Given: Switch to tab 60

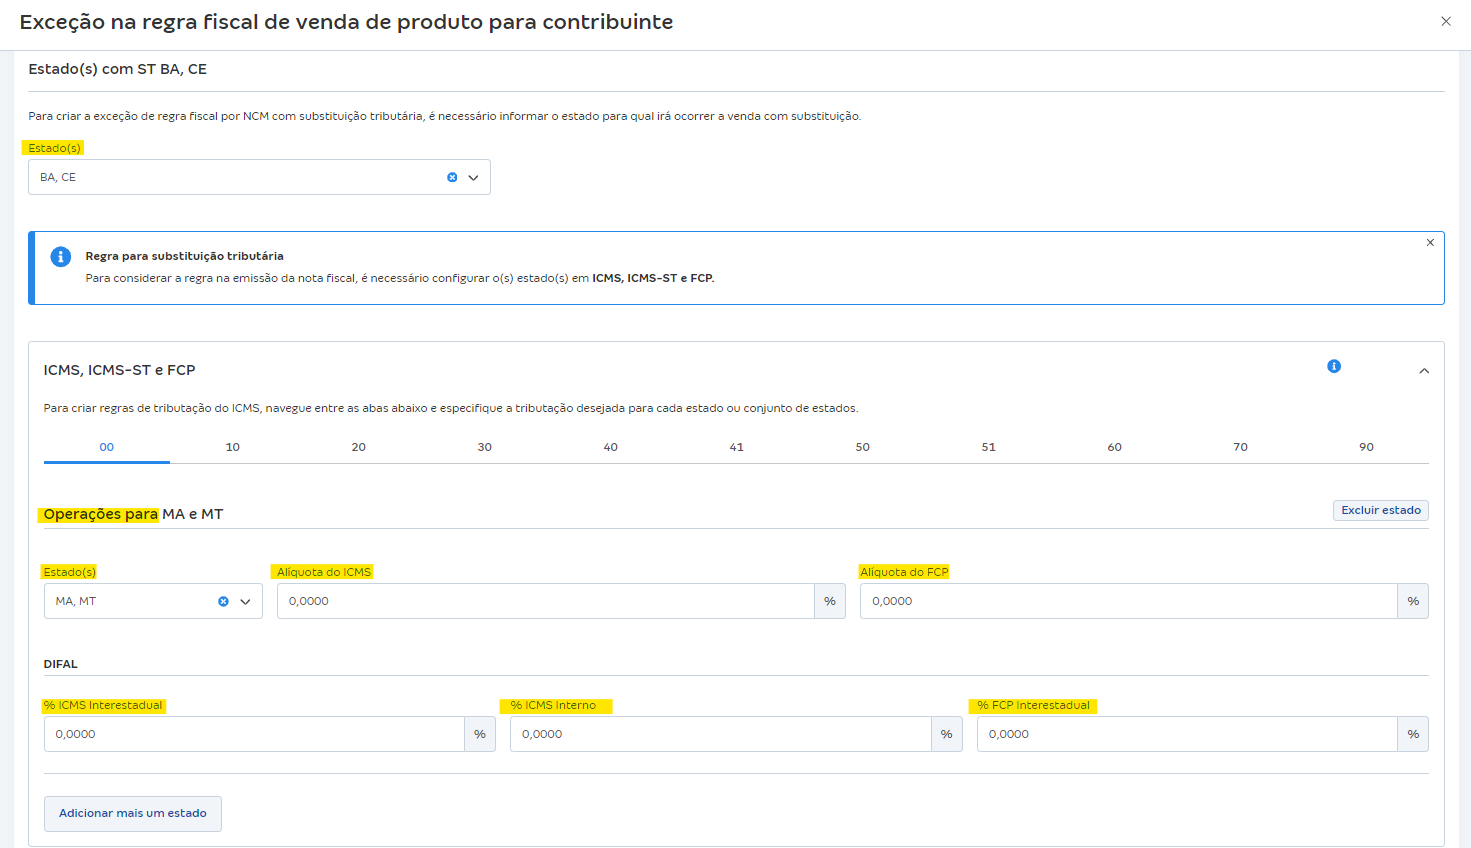Looking at the screenshot, I should click(1114, 447).
